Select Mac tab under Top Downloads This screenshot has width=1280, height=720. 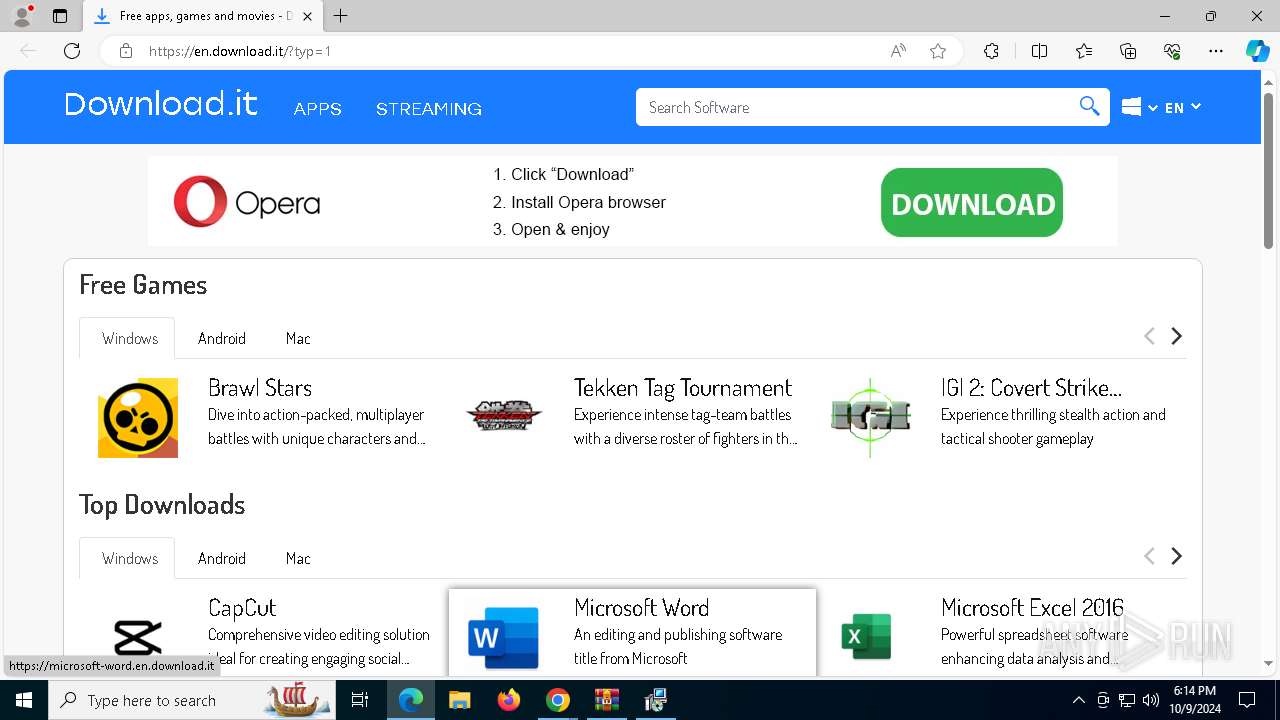click(298, 558)
